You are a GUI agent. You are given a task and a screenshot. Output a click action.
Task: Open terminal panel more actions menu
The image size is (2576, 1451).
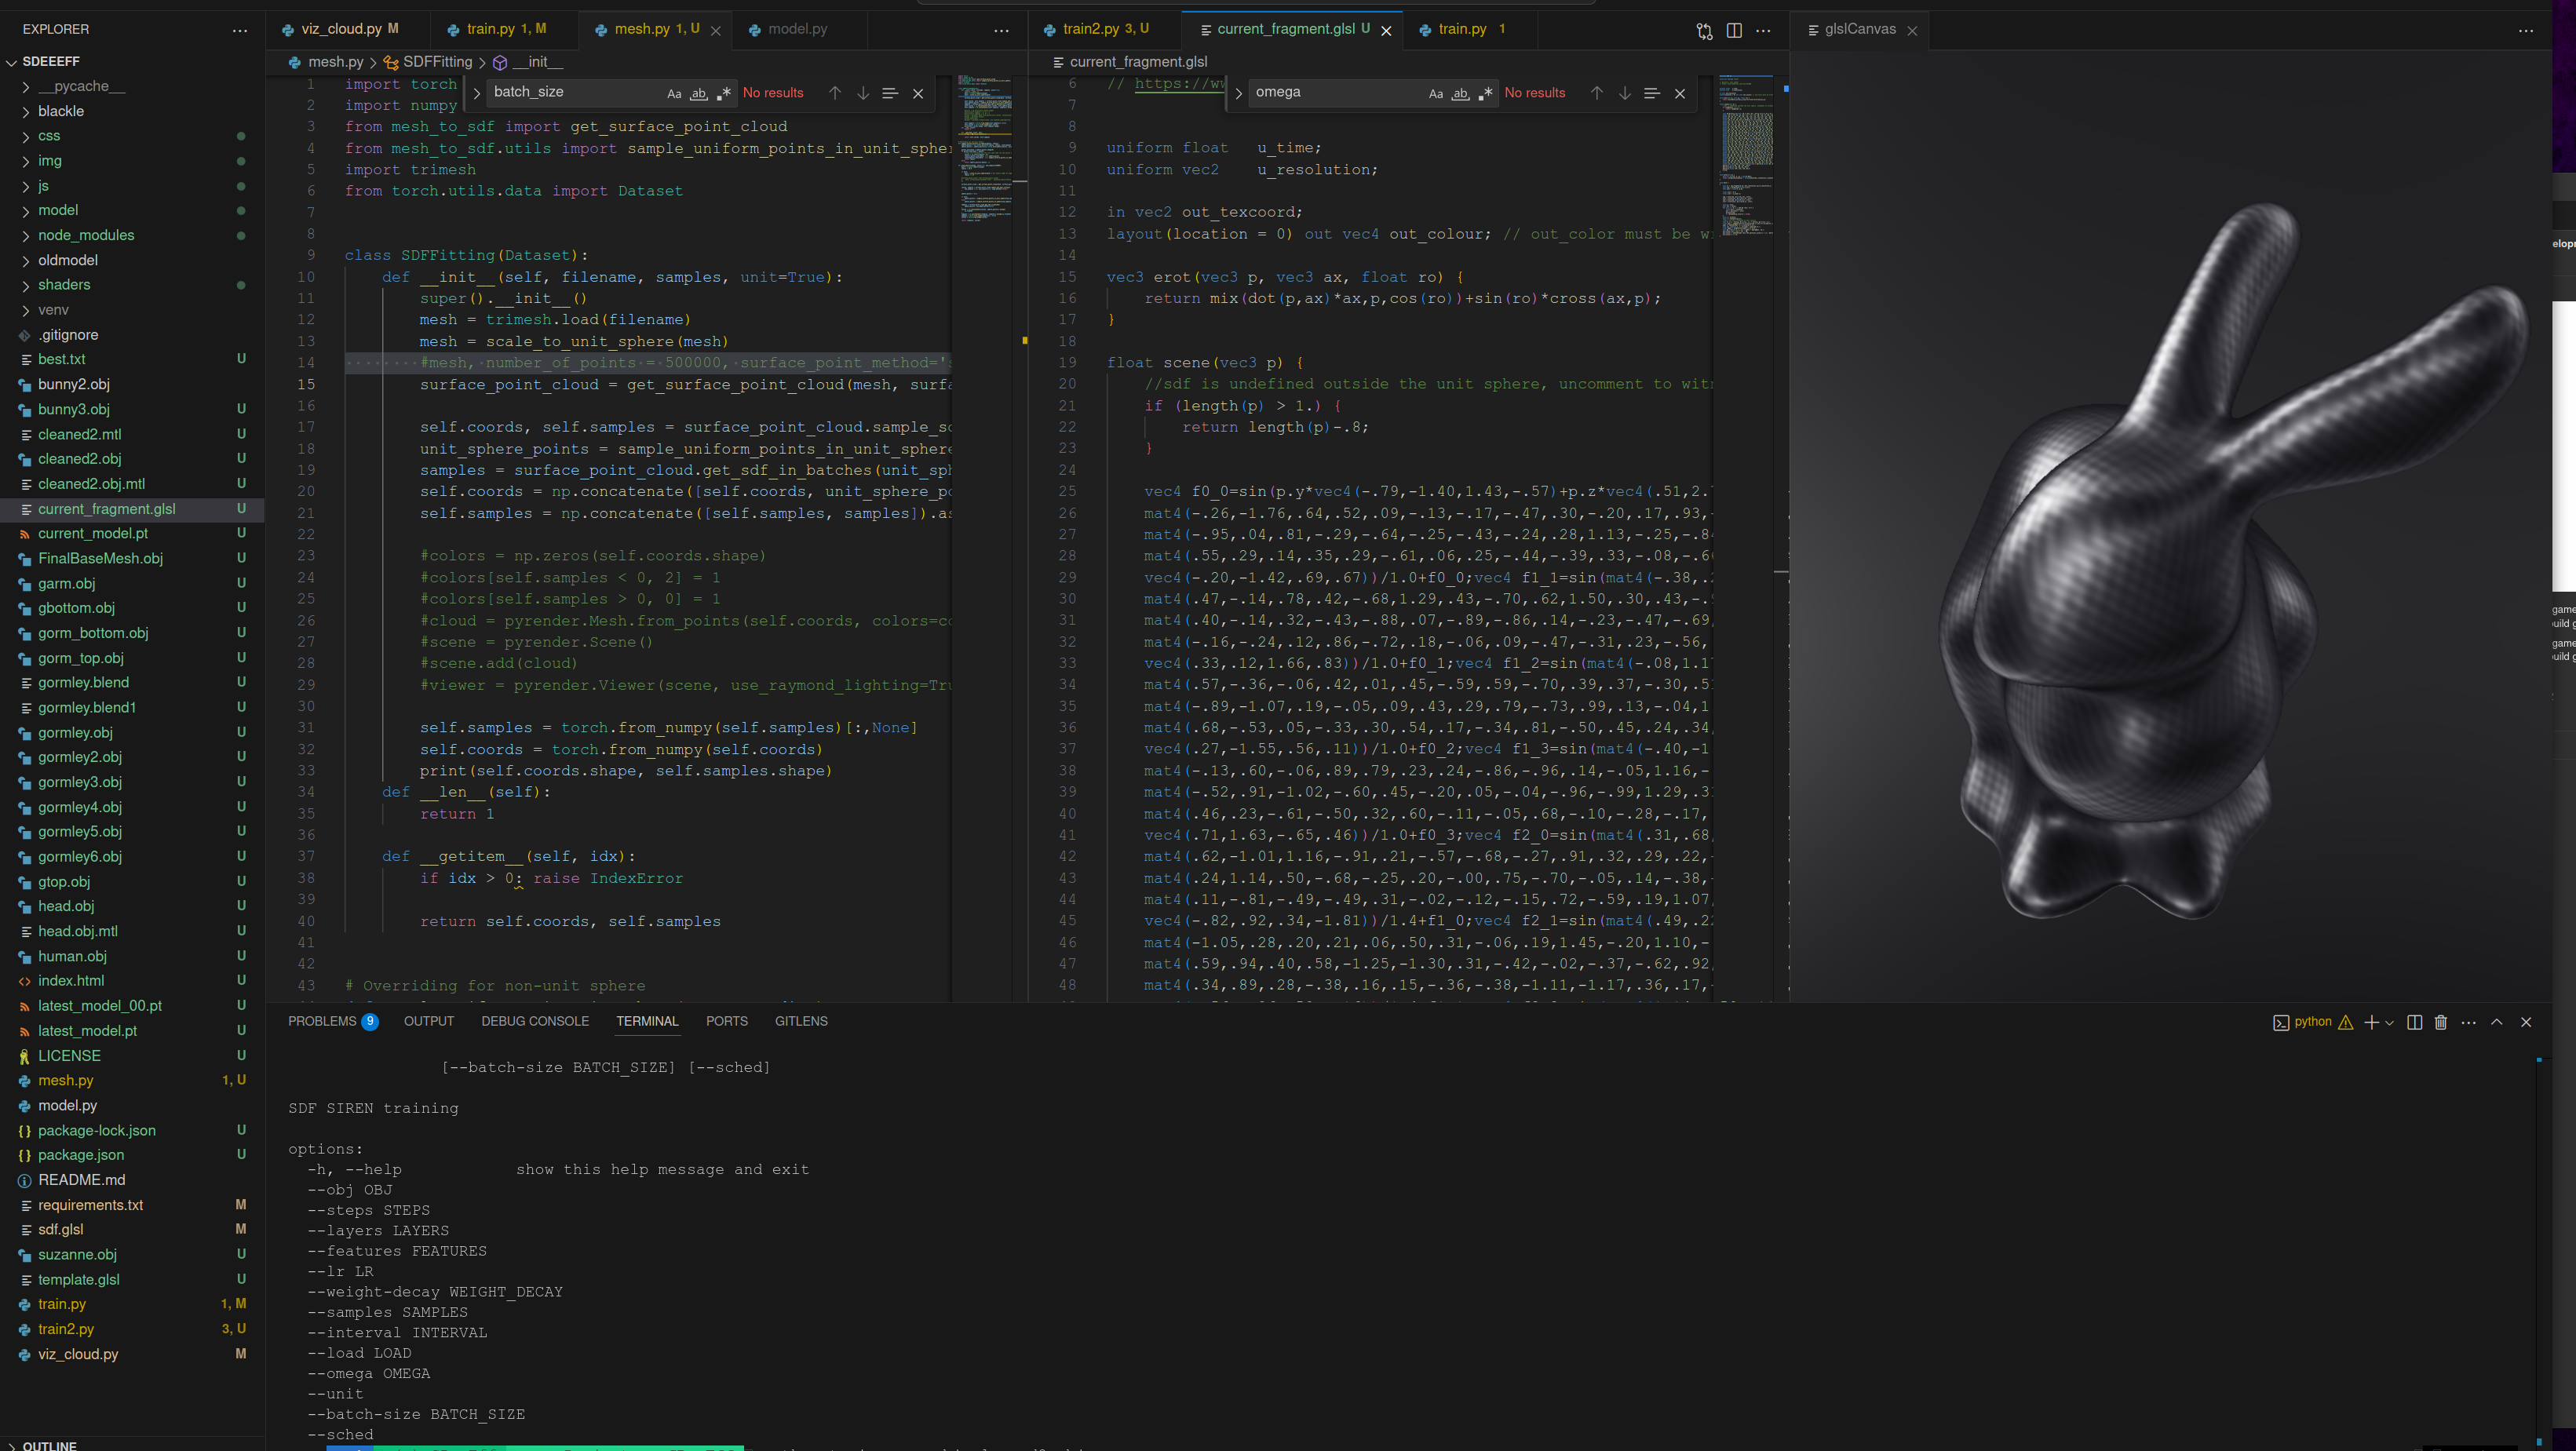(2469, 1022)
